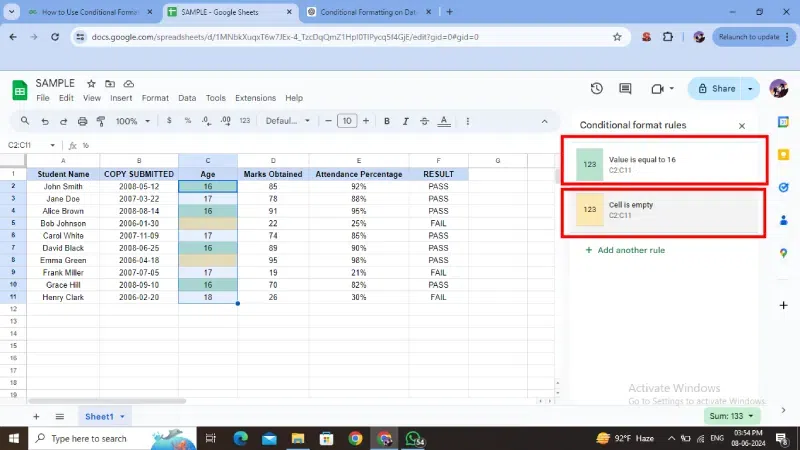The image size is (800, 450).
Task: Toggle italic formatting
Action: pyautogui.click(x=406, y=121)
